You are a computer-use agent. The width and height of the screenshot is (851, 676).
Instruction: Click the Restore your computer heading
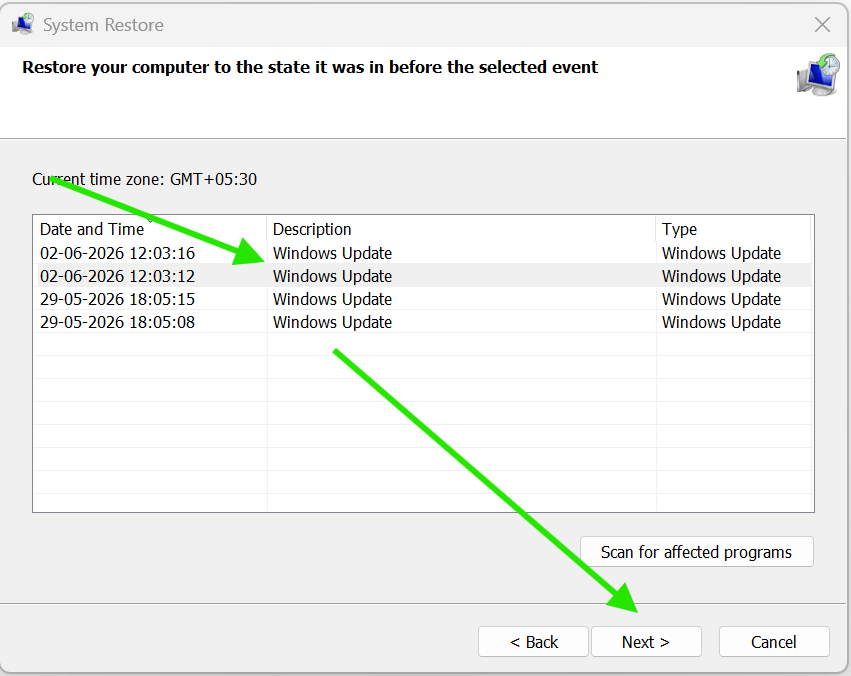(x=310, y=67)
